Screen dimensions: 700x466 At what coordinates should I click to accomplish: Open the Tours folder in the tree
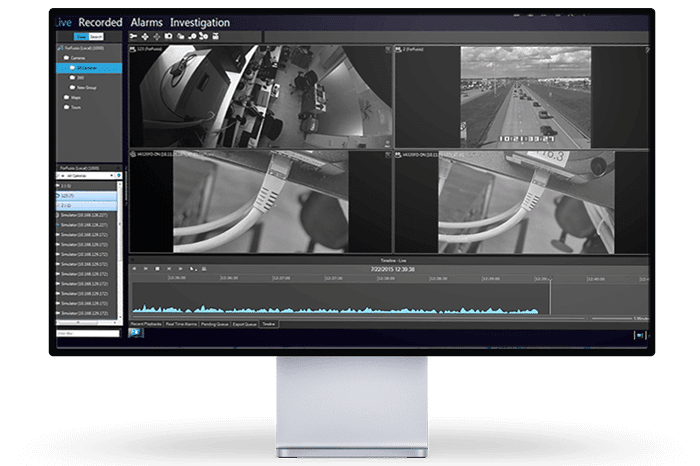pyautogui.click(x=72, y=107)
